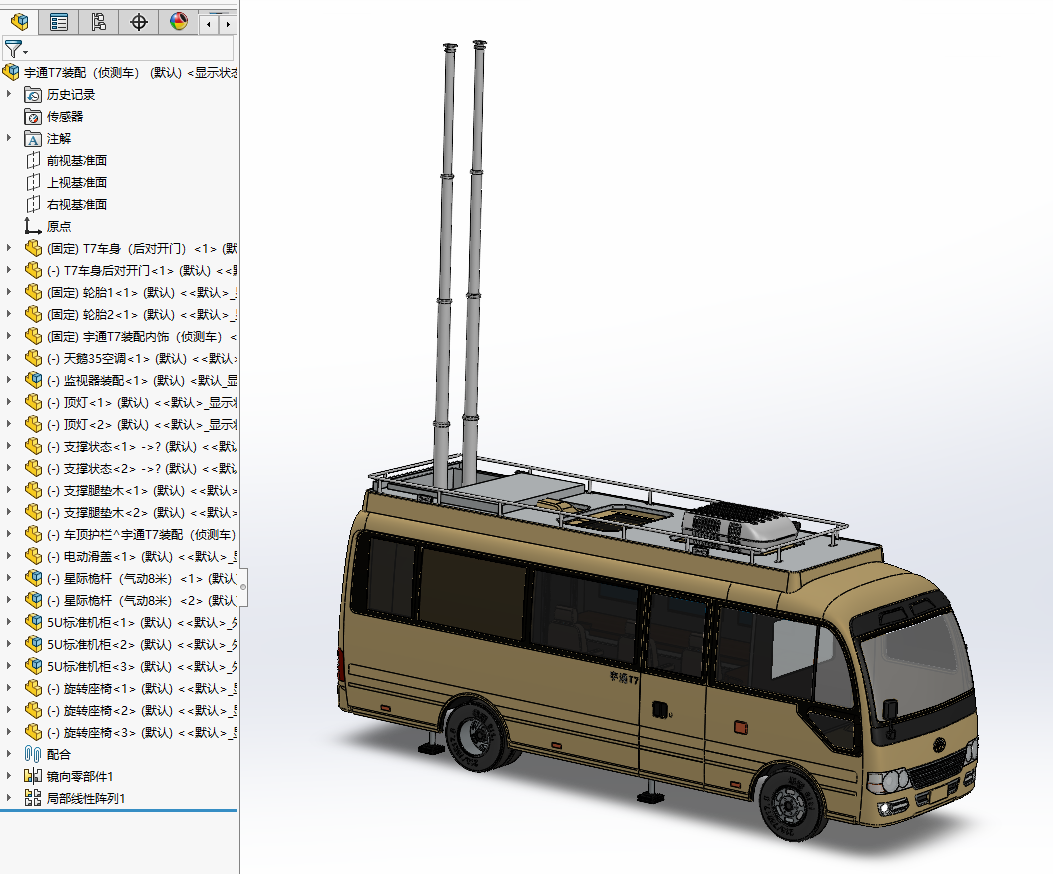Click the panel collapse handle on the divider

(243, 587)
